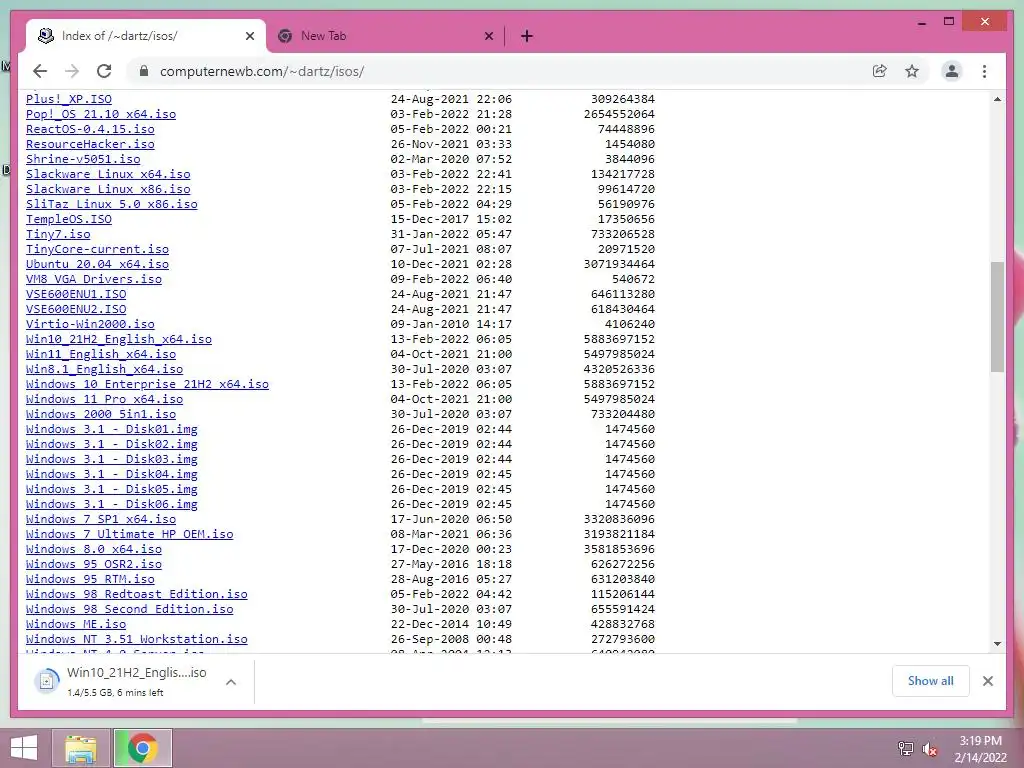Download ReactOS-0.4.15.iso
This screenshot has width=1024, height=768.
click(90, 129)
